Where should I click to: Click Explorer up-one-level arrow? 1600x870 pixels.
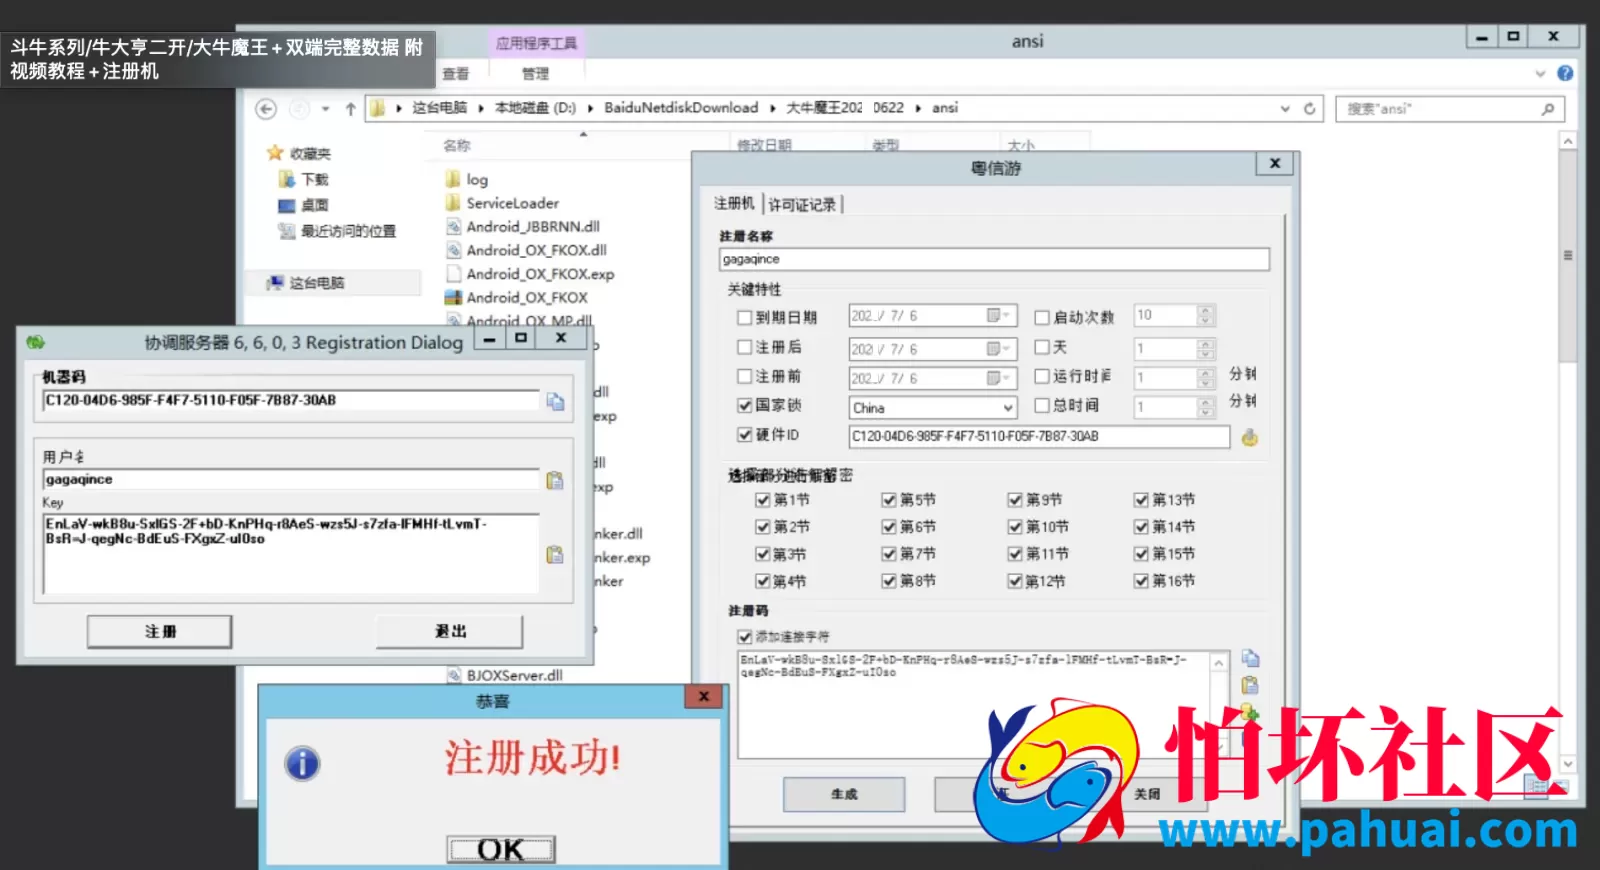[x=350, y=109]
